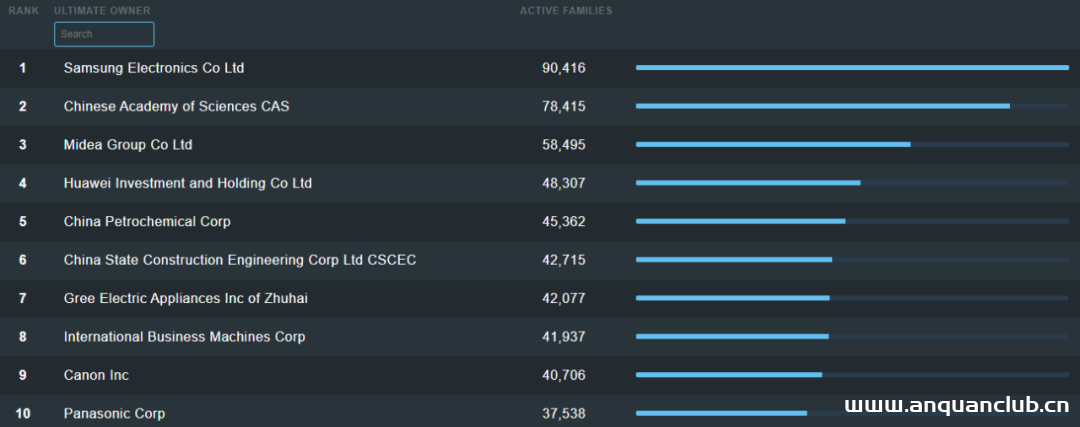The width and height of the screenshot is (1080, 427).
Task: Select the Panasonic Corp owner name
Action: [x=114, y=413]
